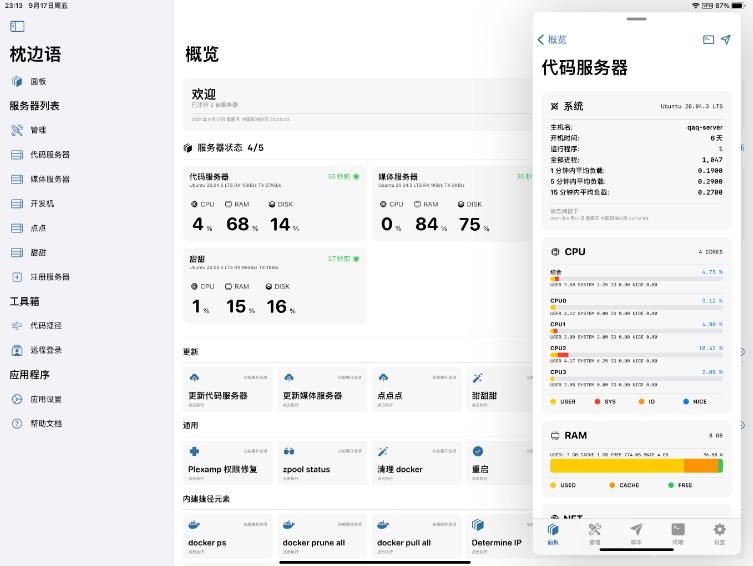Screen dimensions: 753x566
Task: Switch to the 终端 tab in the bottom bar
Action: pyautogui.click(x=678, y=532)
